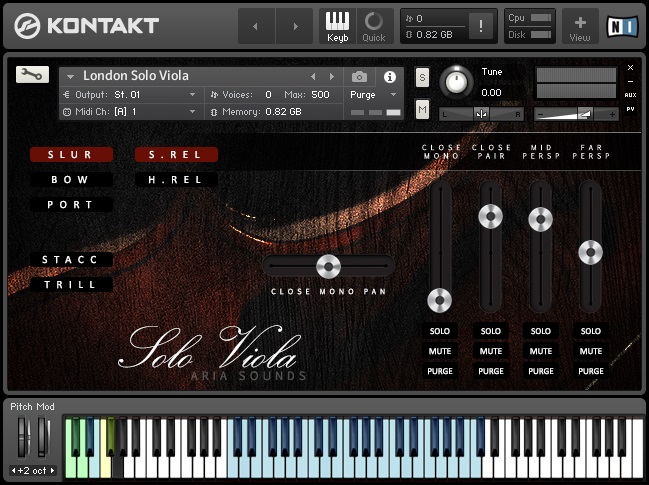This screenshot has height=485, width=649.
Task: Solo the Mid Persp microphone
Action: point(541,331)
